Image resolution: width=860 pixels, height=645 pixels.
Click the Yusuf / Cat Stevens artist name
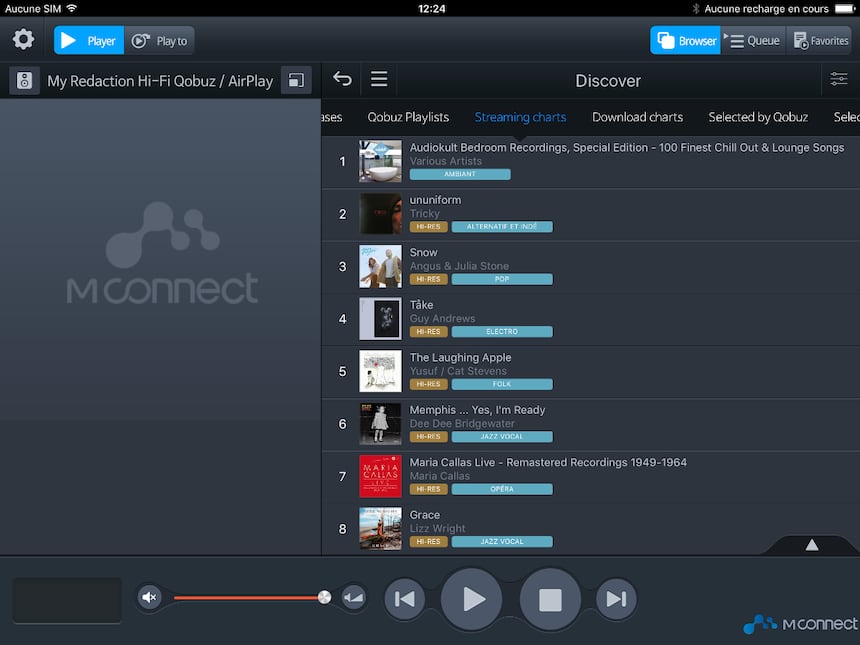pos(458,371)
